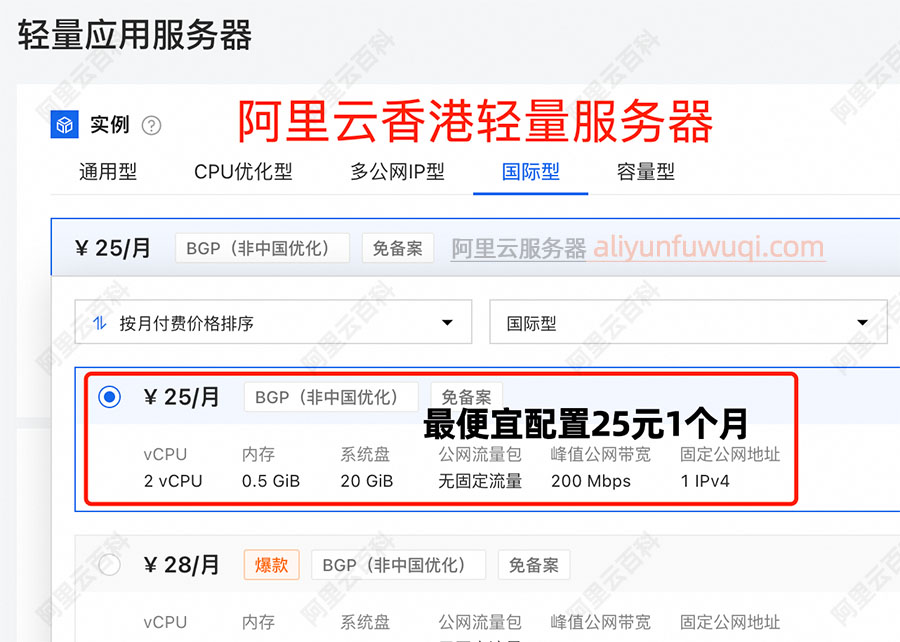Click the 2 vCPU value
Image resolution: width=900 pixels, height=642 pixels.
pyautogui.click(x=173, y=481)
